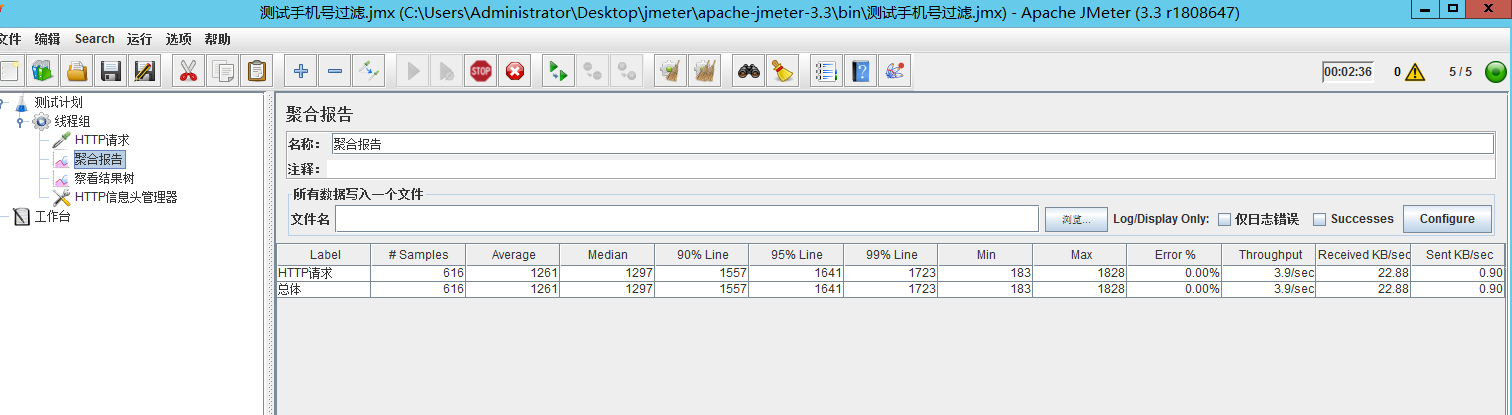Select HTTP信息头管理器 in the tree
The width and height of the screenshot is (1512, 415).
tap(126, 197)
